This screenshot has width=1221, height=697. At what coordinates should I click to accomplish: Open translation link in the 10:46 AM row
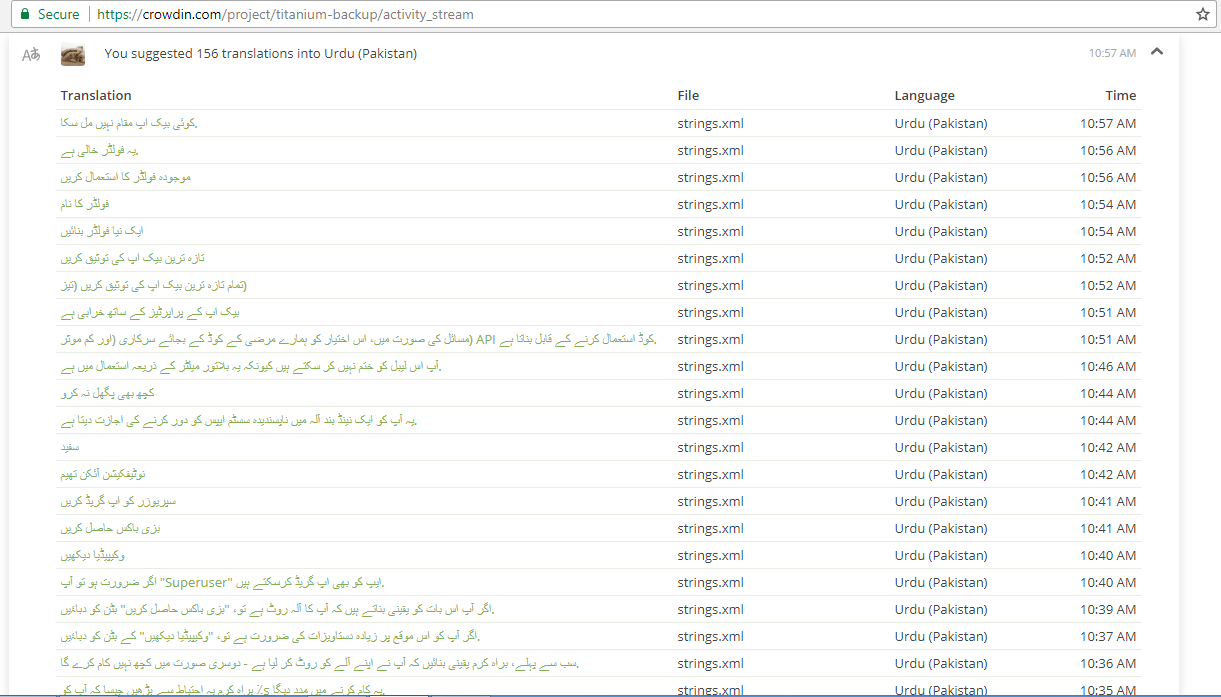[x=251, y=366]
